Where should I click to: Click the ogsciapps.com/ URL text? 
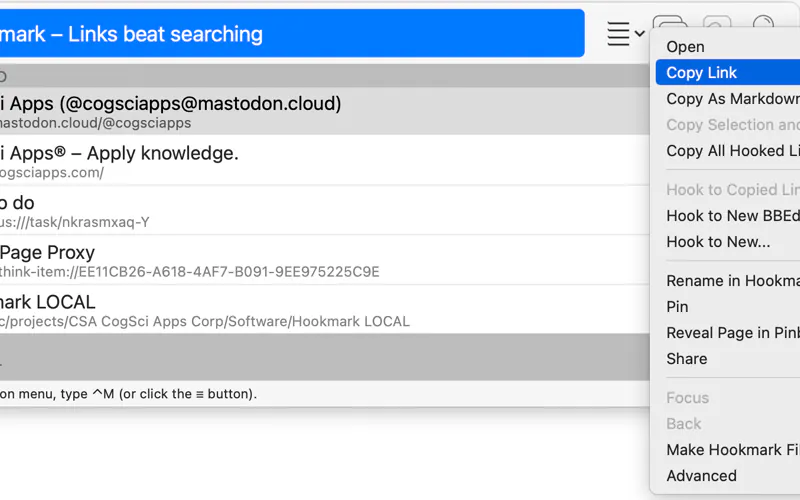click(x=52, y=172)
